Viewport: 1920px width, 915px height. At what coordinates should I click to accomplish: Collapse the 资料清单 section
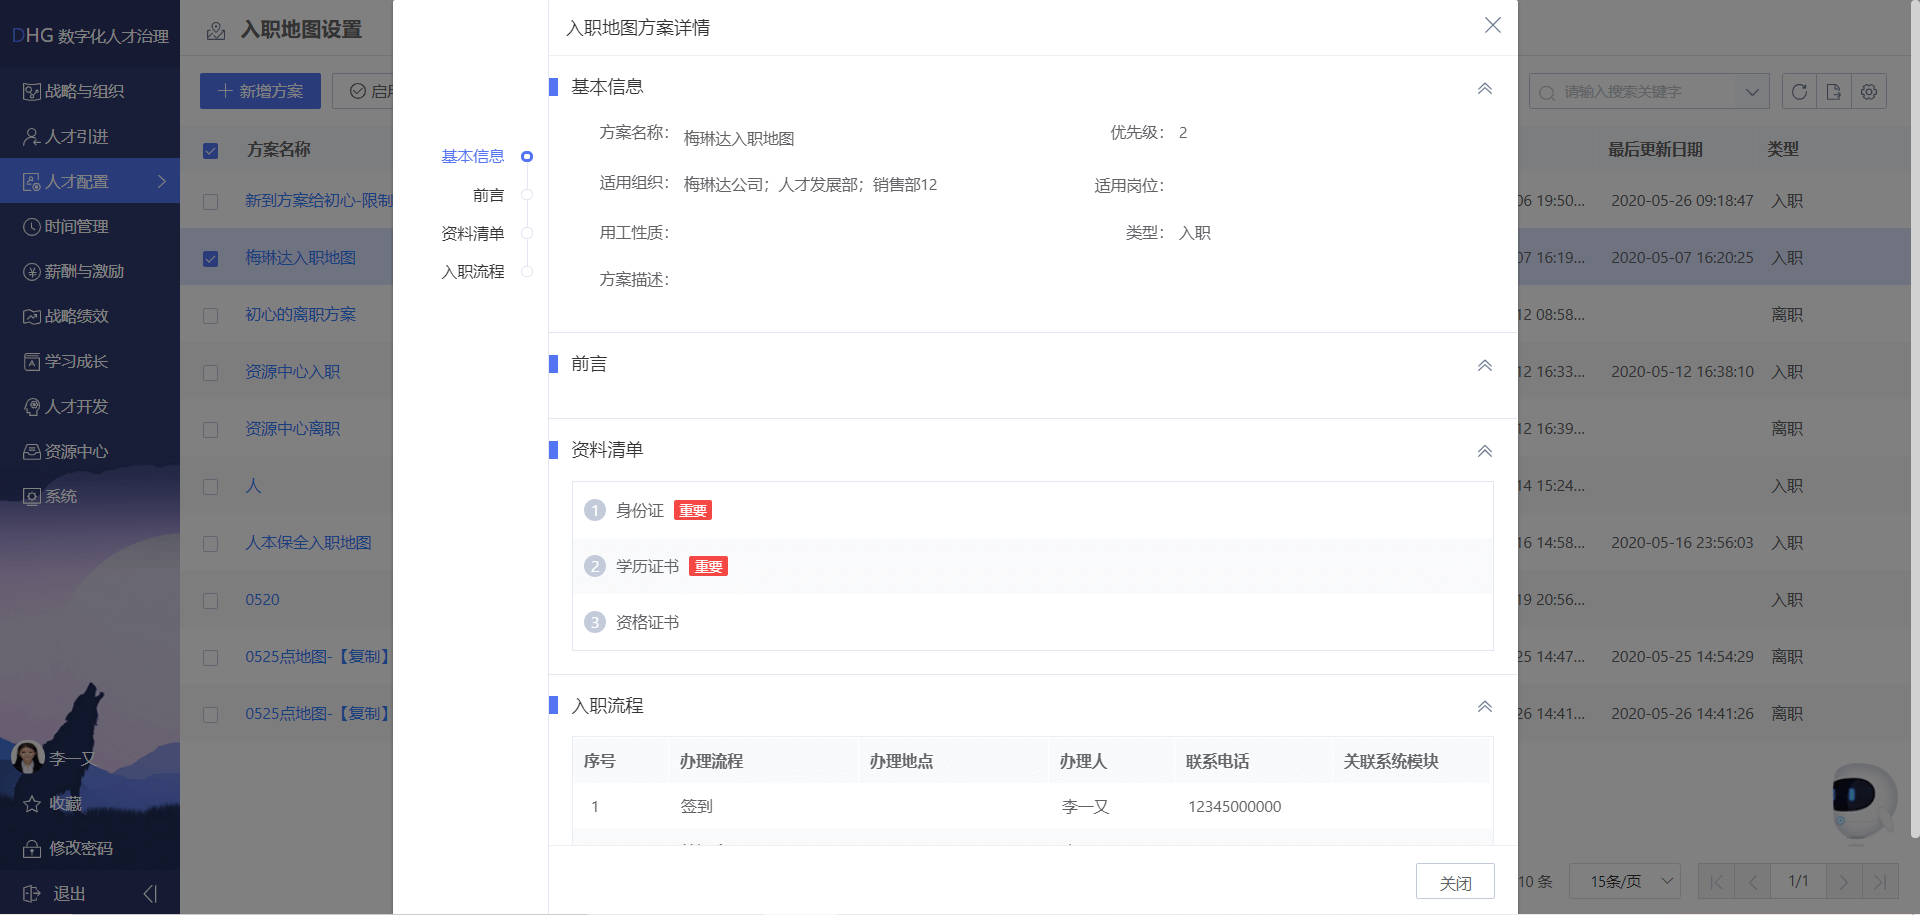(1485, 451)
